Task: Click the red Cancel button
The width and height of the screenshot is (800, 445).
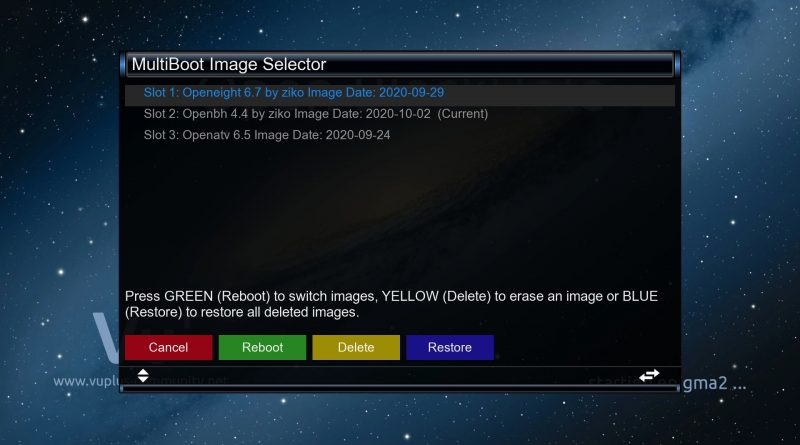Action: 168,348
